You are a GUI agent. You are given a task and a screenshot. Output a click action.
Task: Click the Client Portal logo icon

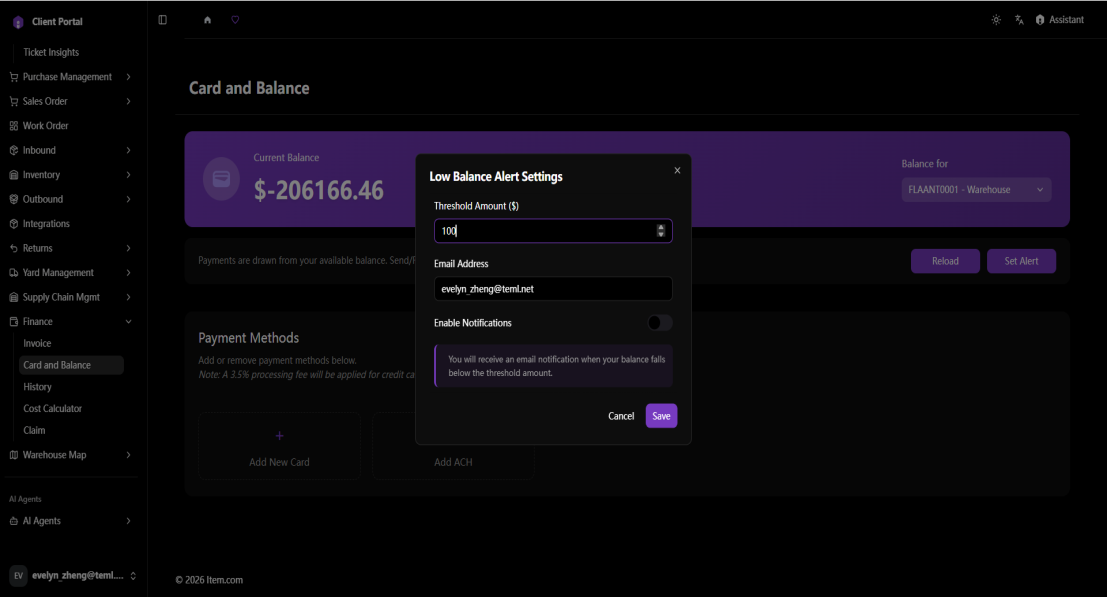[18, 22]
